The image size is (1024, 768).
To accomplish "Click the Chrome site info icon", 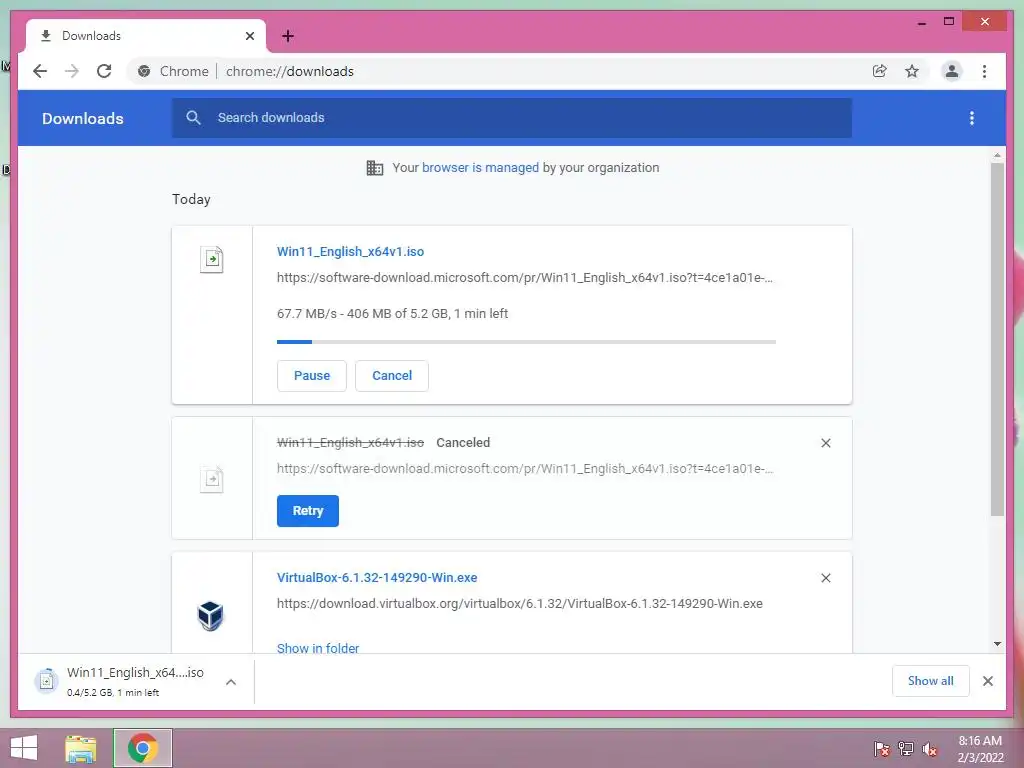I will (144, 71).
